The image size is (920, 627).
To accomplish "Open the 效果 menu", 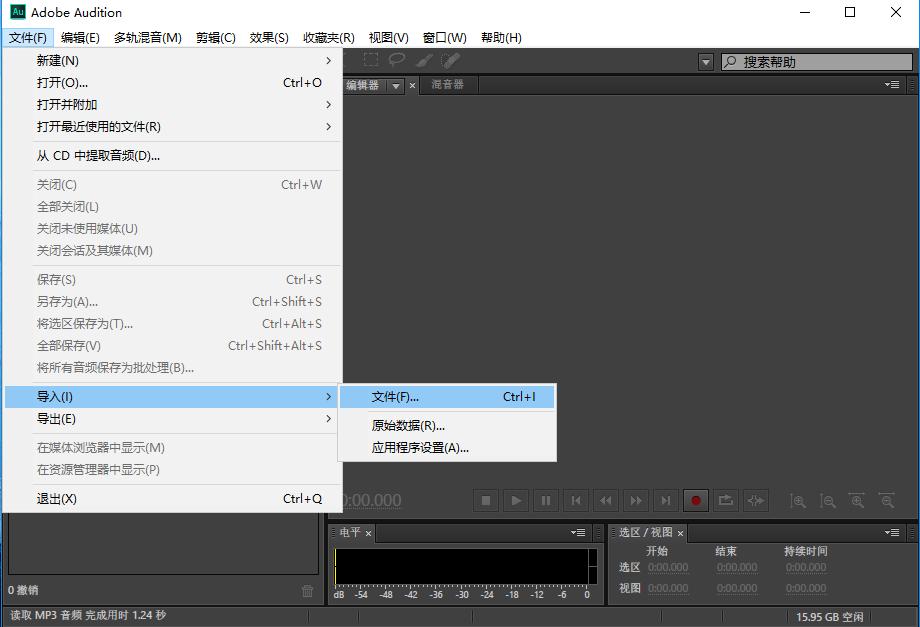I will click(x=268, y=37).
